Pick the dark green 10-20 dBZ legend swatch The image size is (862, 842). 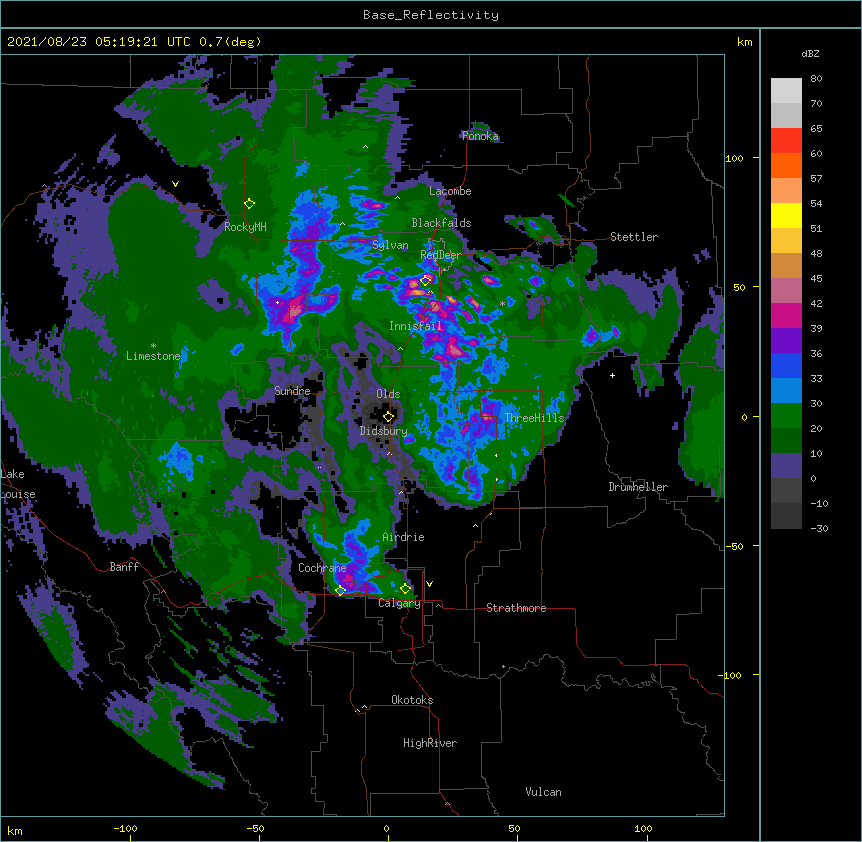tap(786, 441)
